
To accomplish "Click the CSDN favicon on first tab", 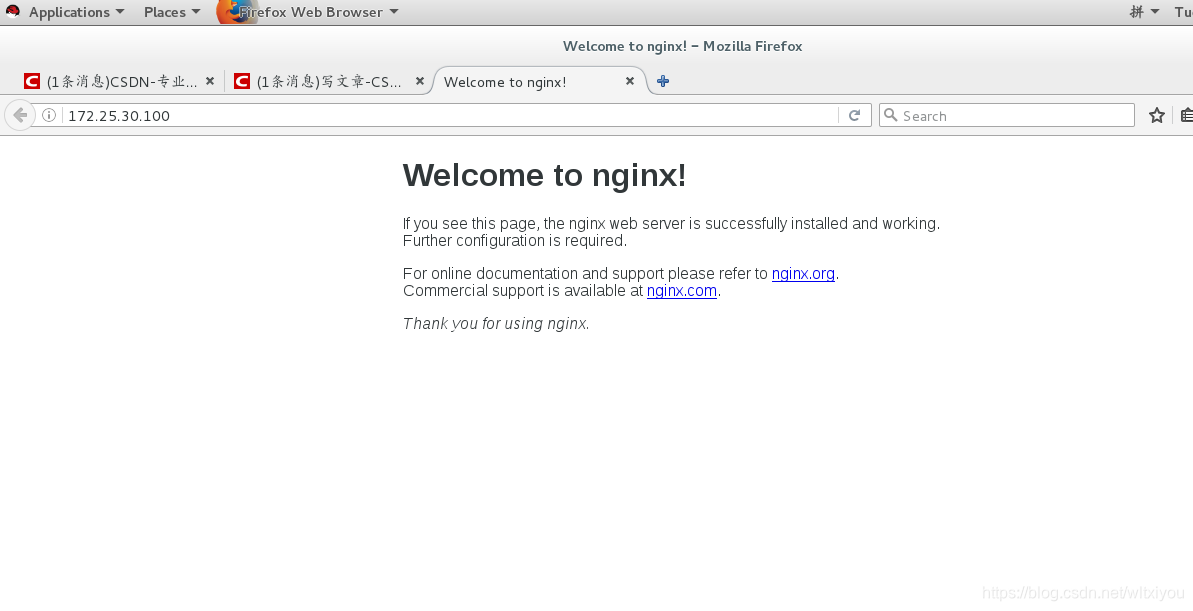I will click(31, 81).
